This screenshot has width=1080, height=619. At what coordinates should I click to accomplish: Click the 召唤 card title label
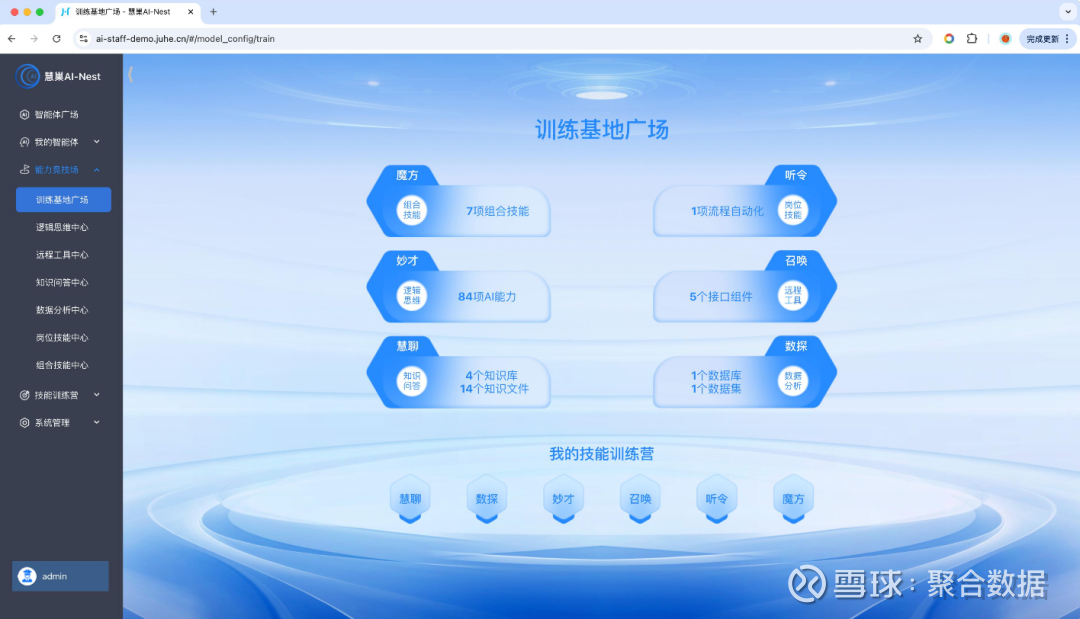(796, 260)
